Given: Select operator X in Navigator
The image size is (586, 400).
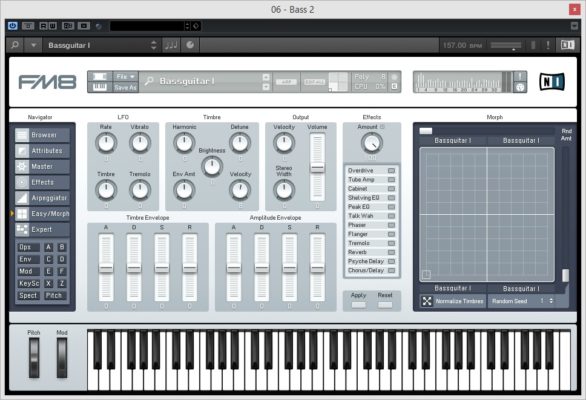Looking at the screenshot, I should [x=48, y=283].
